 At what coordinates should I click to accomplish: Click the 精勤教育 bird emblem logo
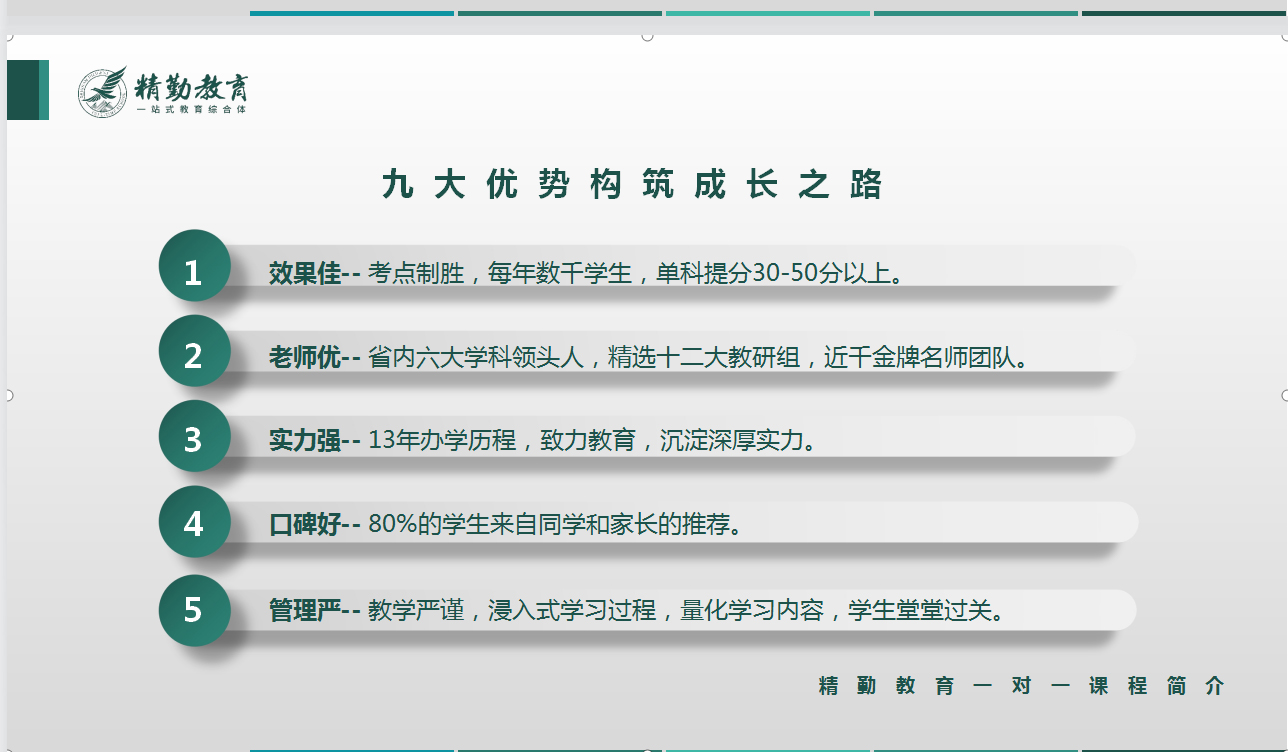[103, 92]
